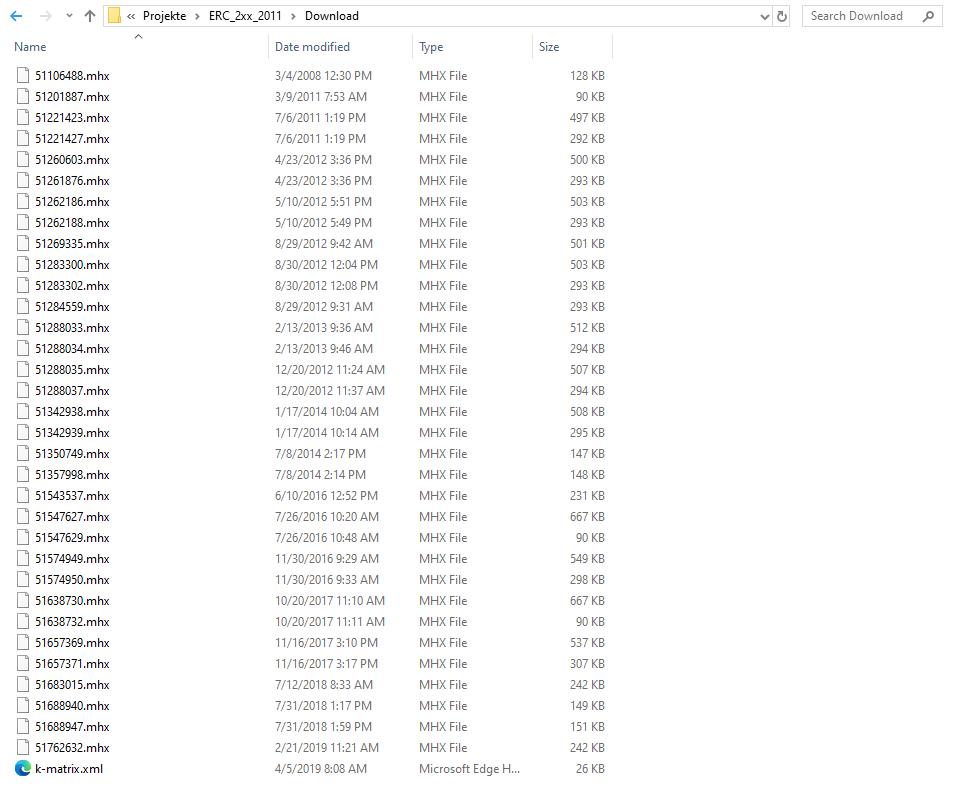Go up one folder level
956x796 pixels.
pos(90,16)
